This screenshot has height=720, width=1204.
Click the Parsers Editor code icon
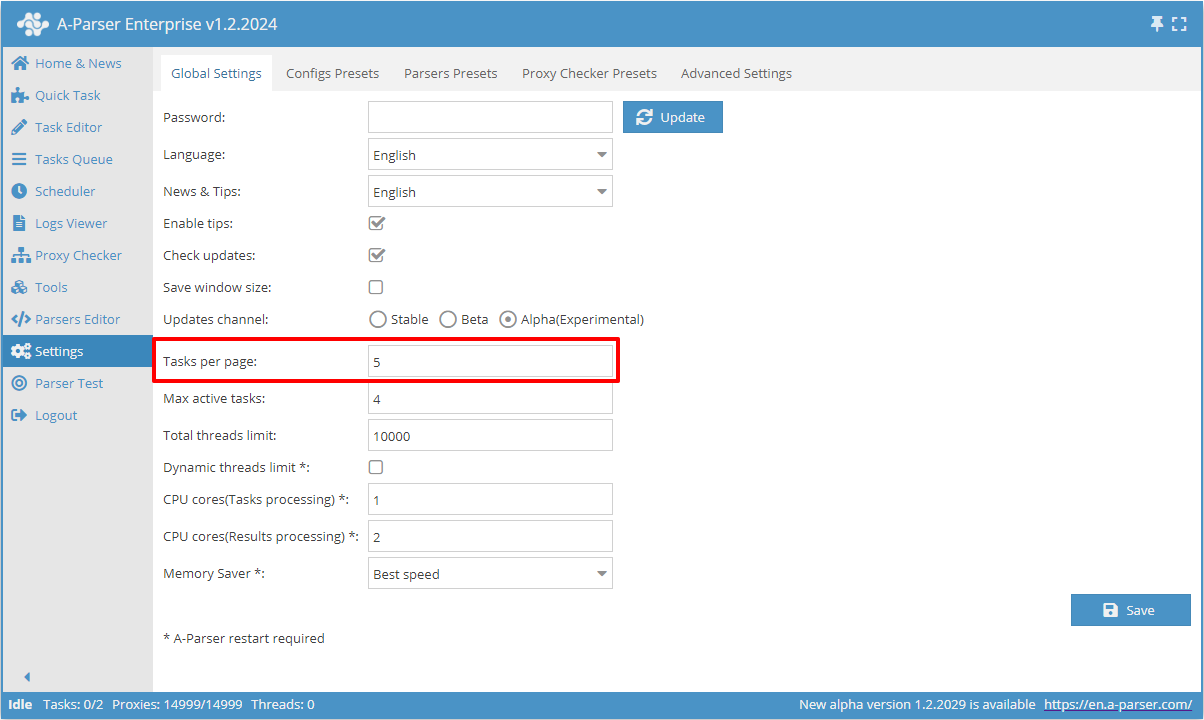coord(20,320)
